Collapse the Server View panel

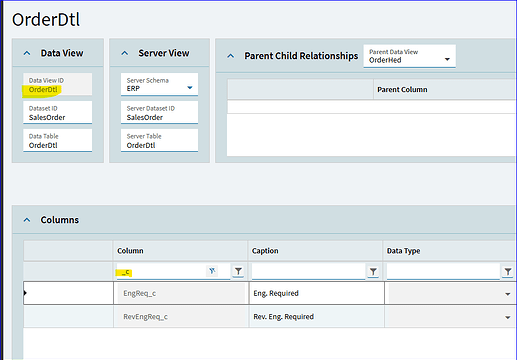(125, 53)
